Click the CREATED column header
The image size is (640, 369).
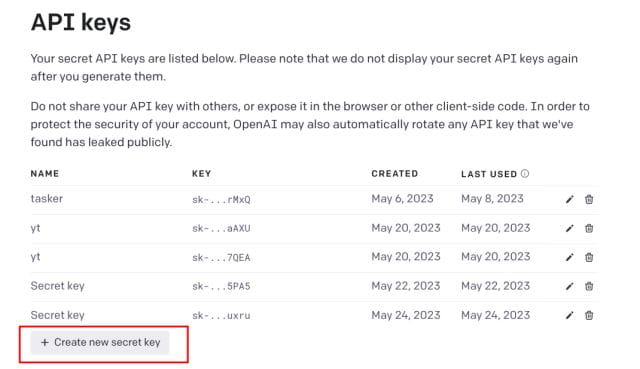[395, 173]
